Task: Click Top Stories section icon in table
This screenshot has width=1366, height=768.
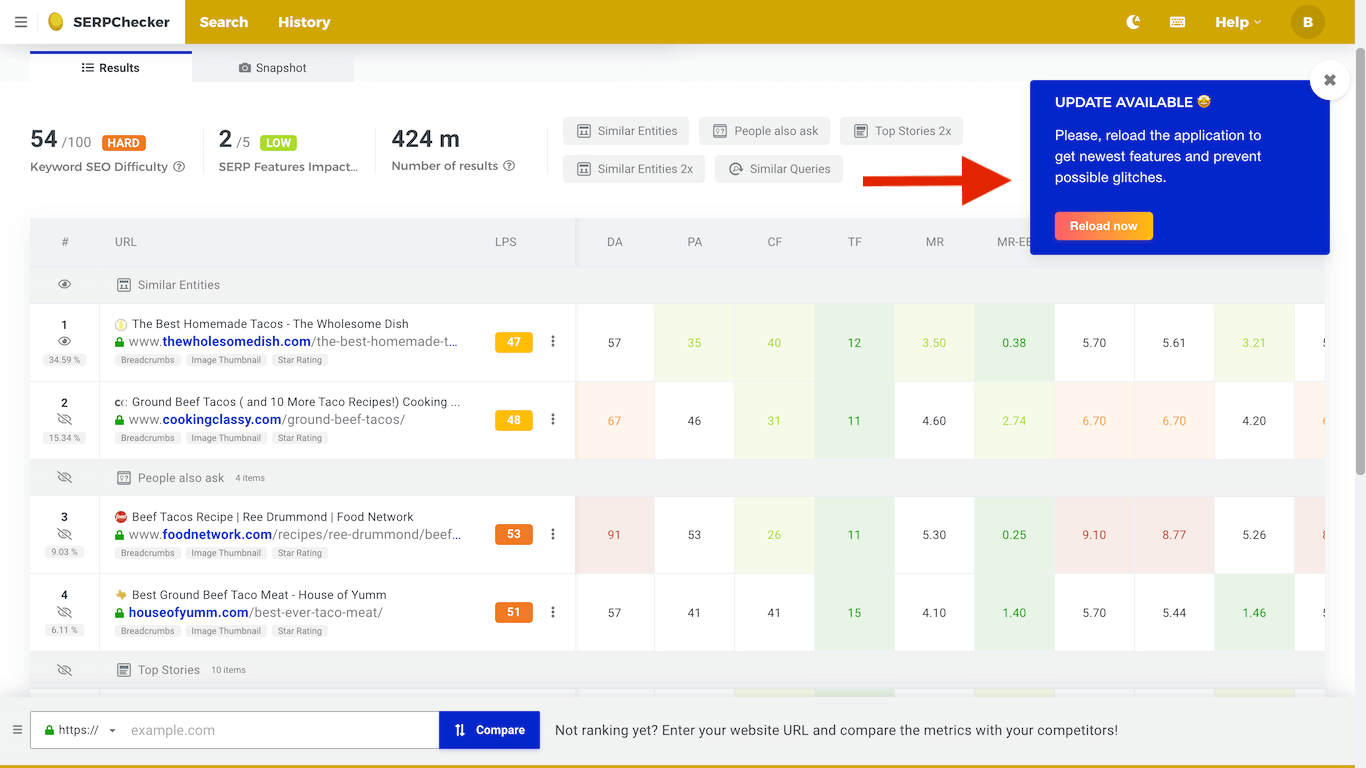Action: (124, 670)
